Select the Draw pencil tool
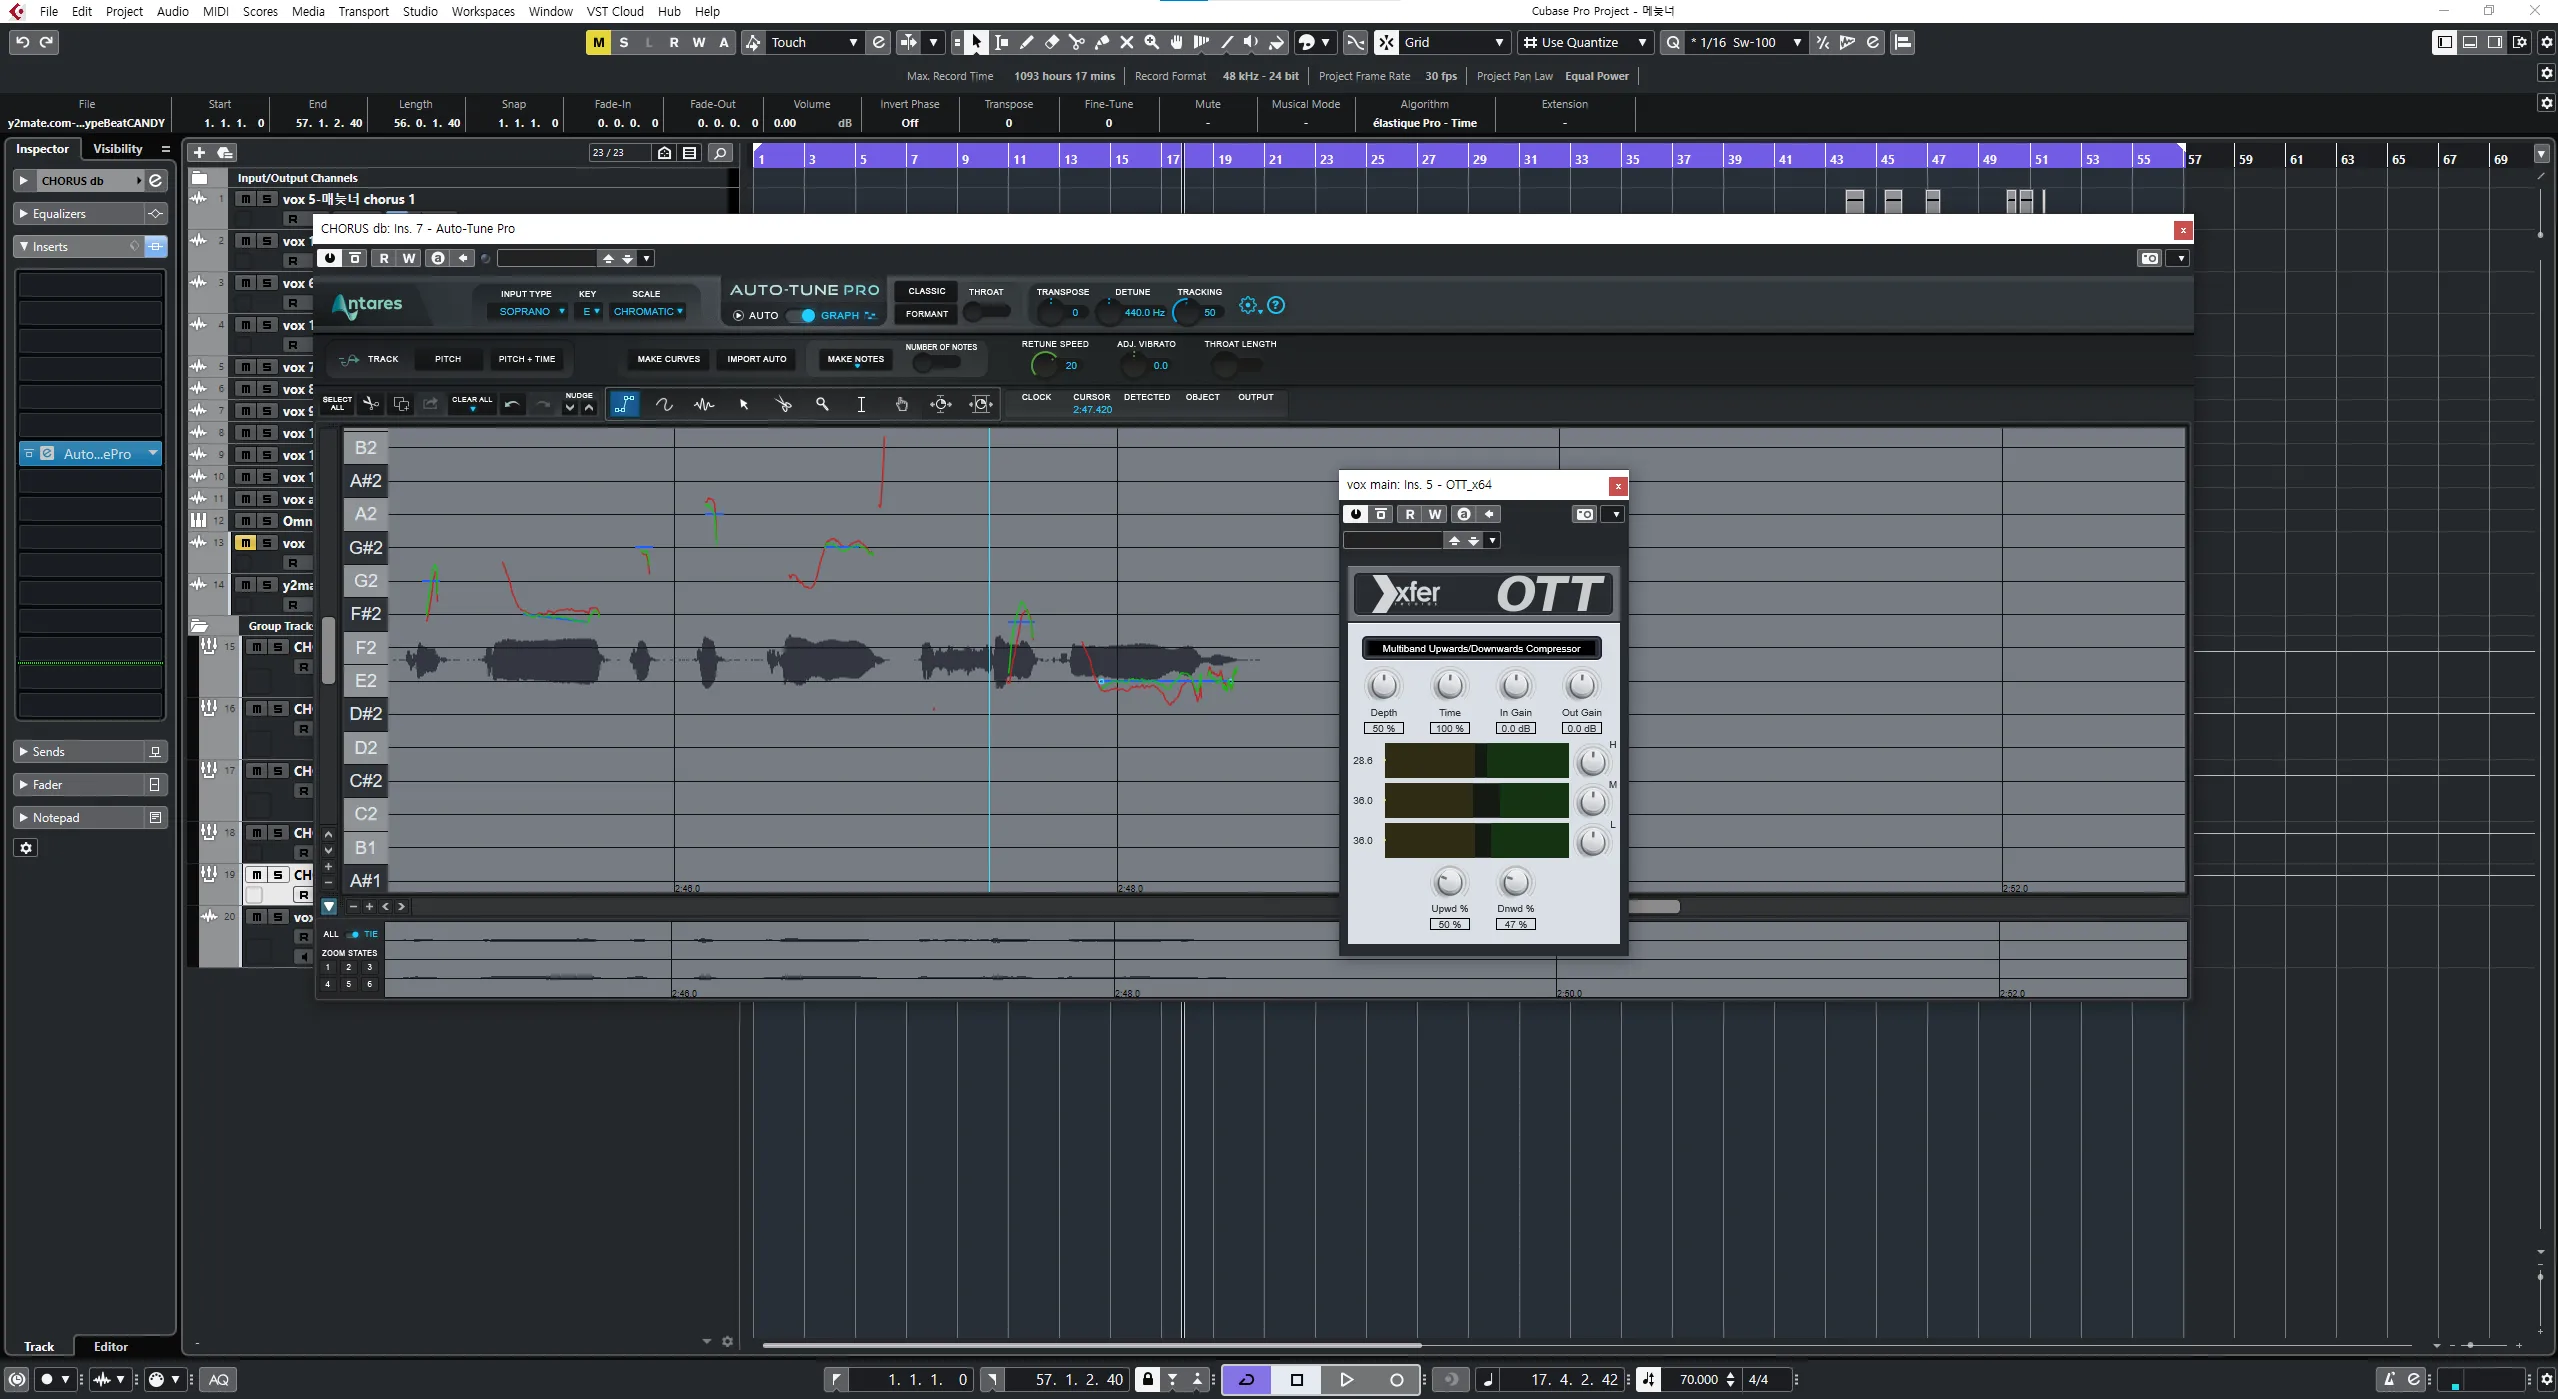This screenshot has width=2558, height=1399. [x=1026, y=42]
